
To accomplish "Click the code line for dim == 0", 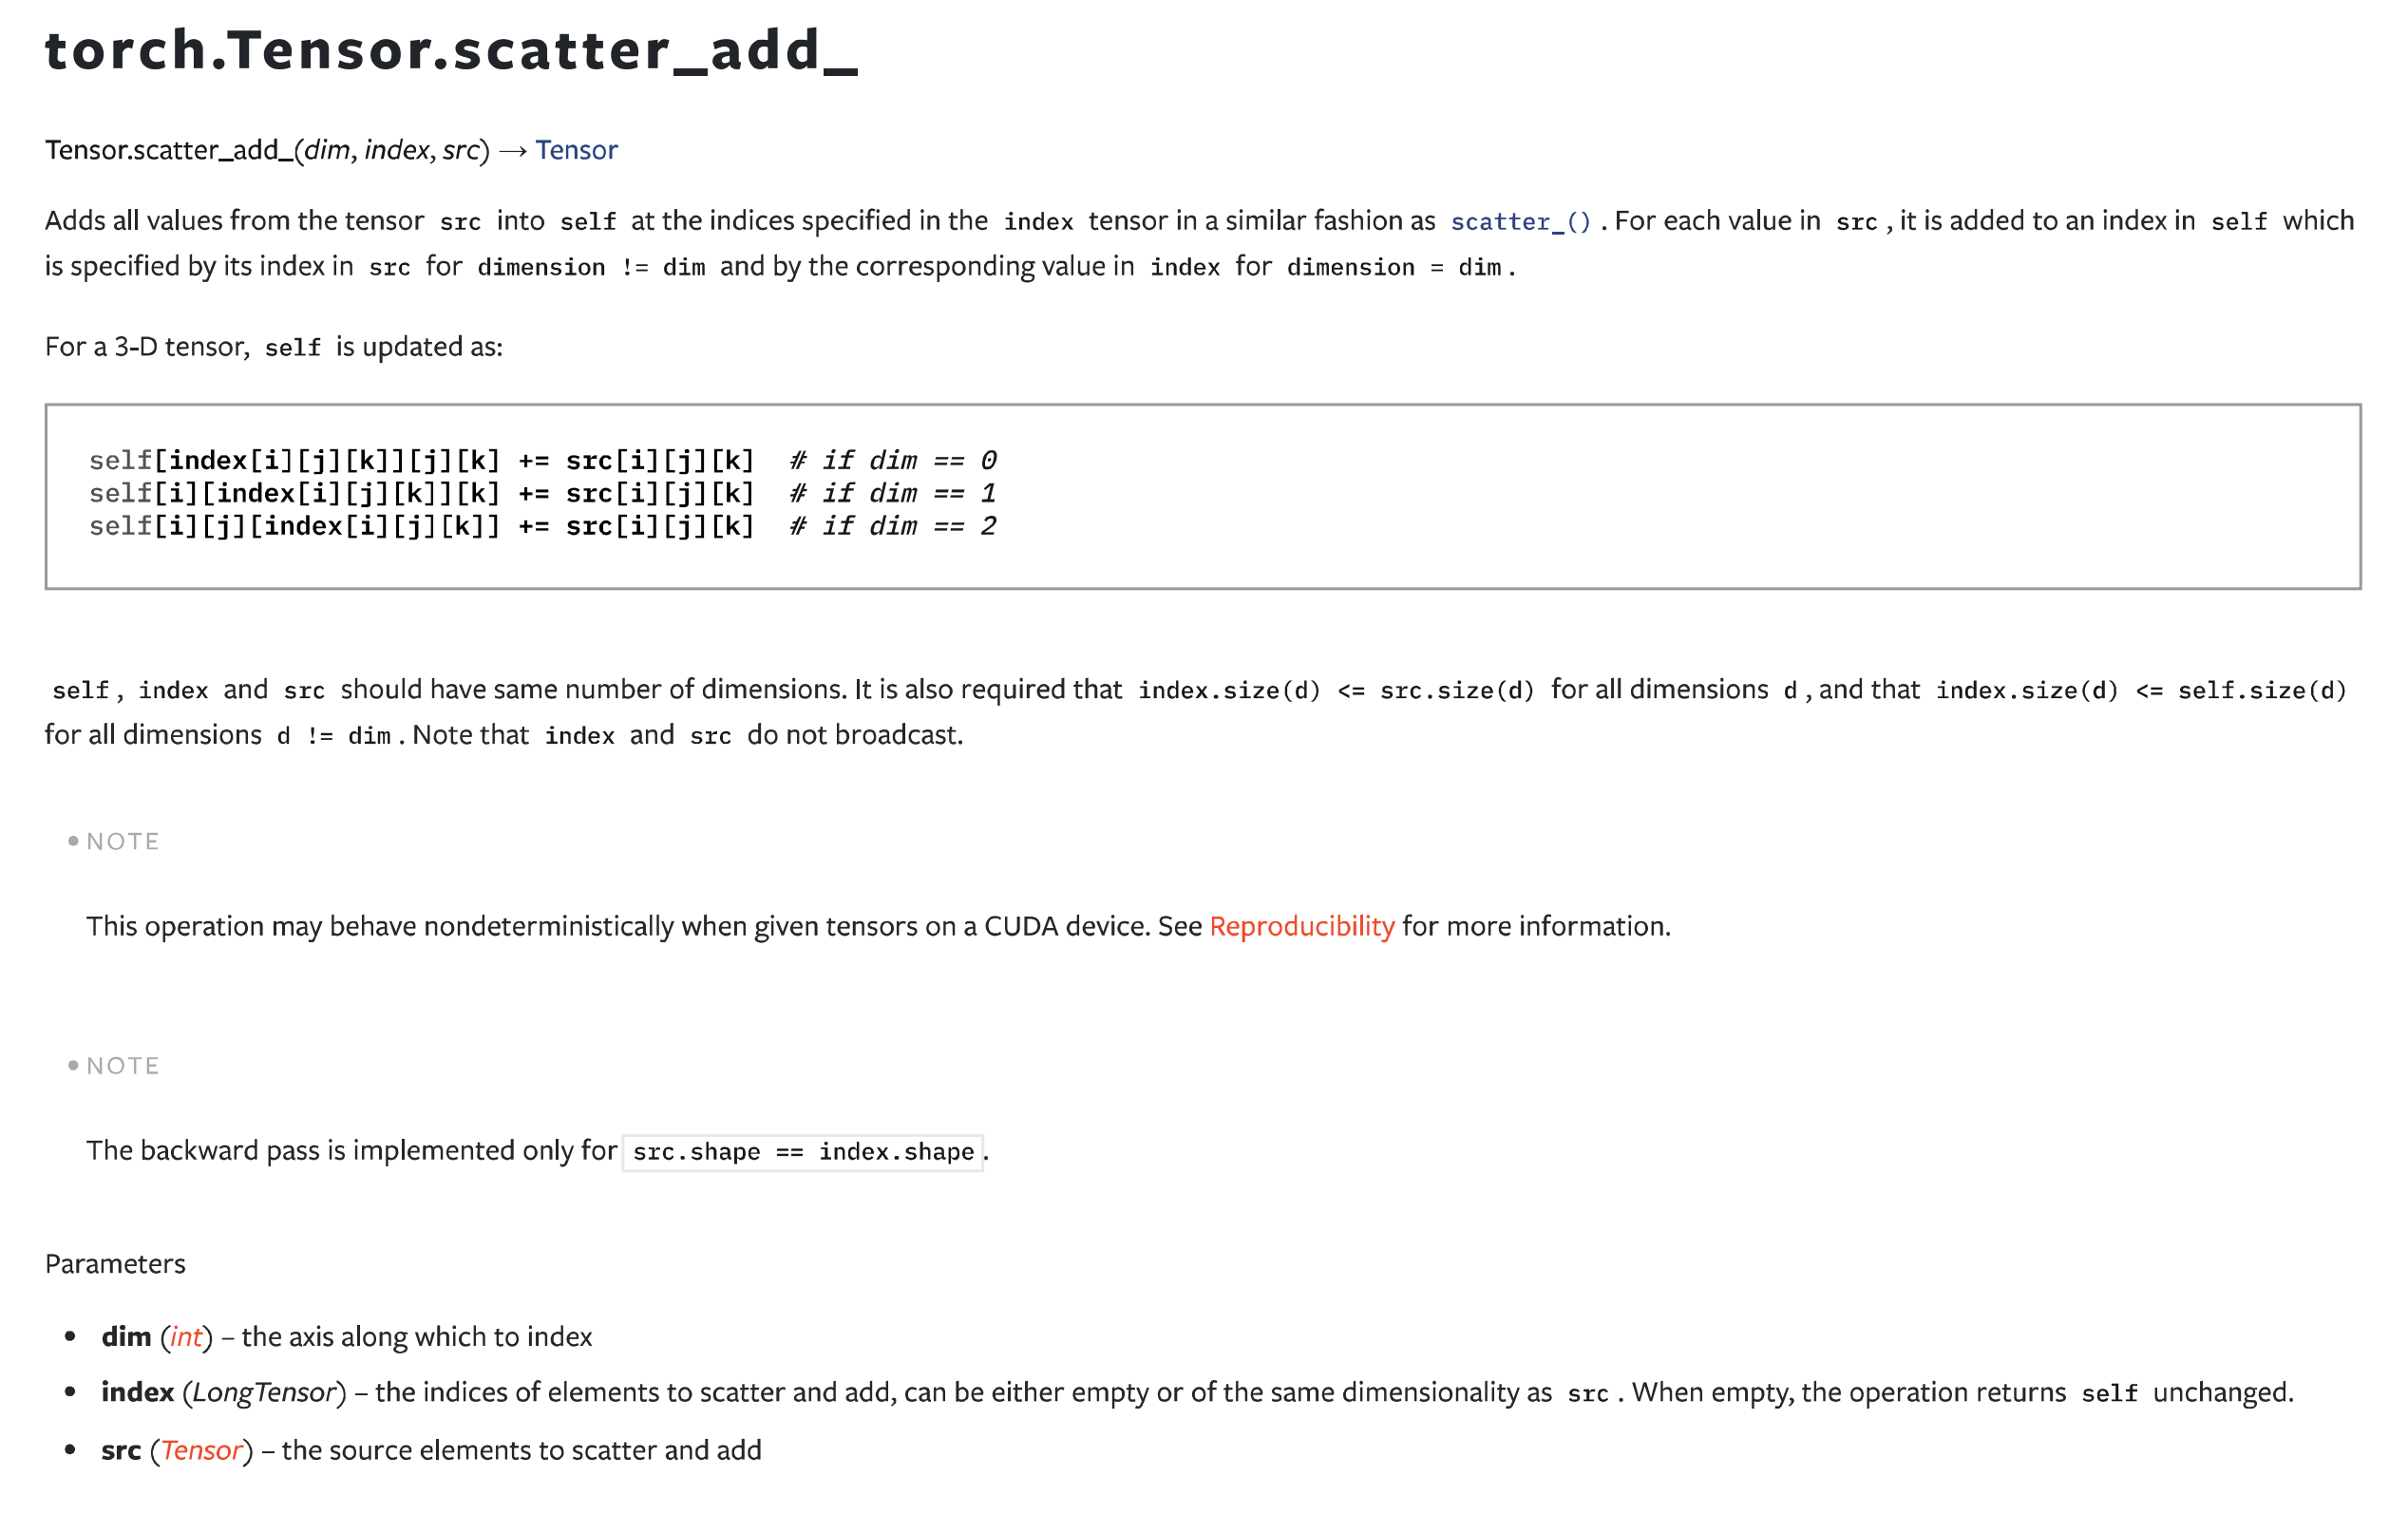I will (x=542, y=460).
